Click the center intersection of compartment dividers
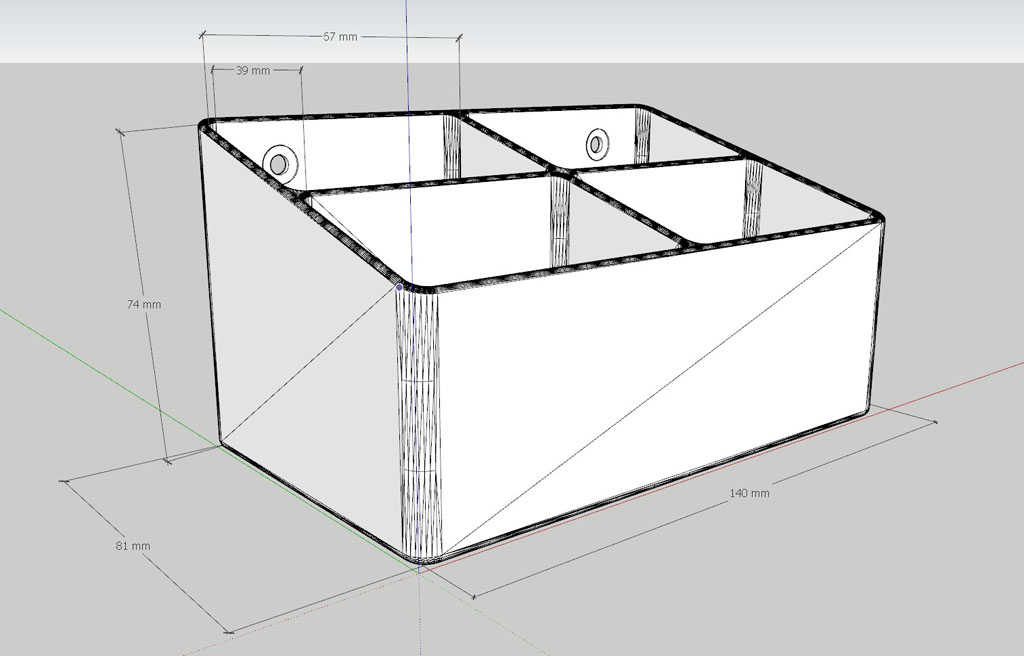Screen dimensions: 1024x656 [x=561, y=170]
